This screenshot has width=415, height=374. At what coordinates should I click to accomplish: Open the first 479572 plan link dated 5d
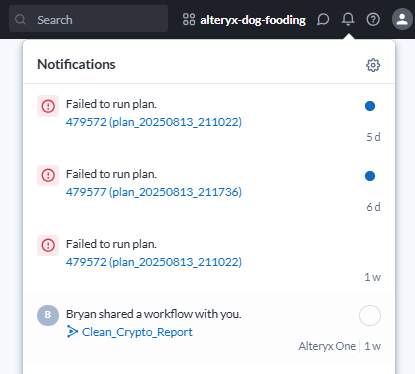point(154,122)
